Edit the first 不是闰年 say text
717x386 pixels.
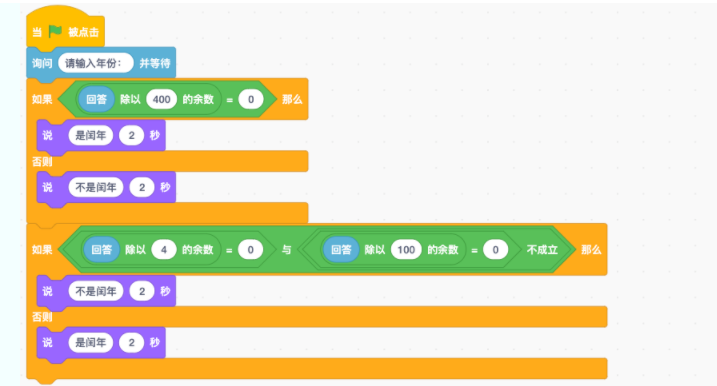tap(96, 187)
